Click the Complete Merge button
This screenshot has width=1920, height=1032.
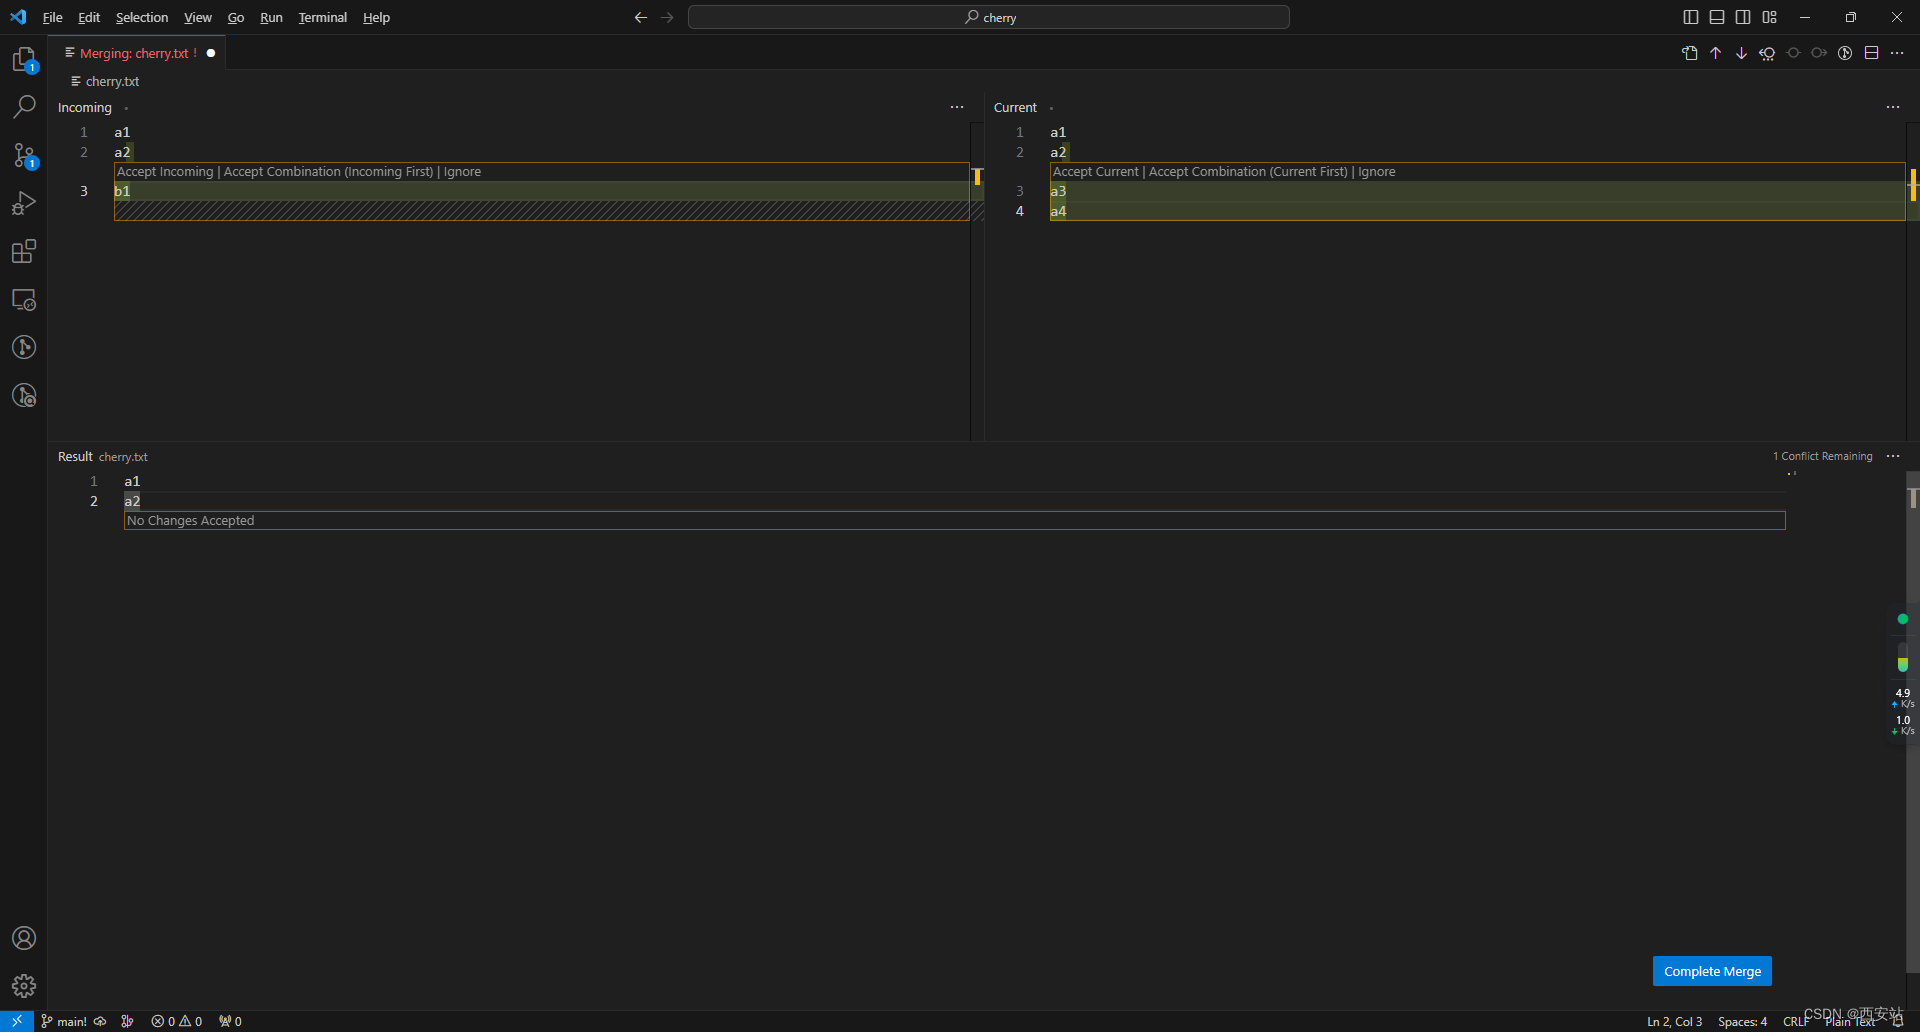(1712, 971)
